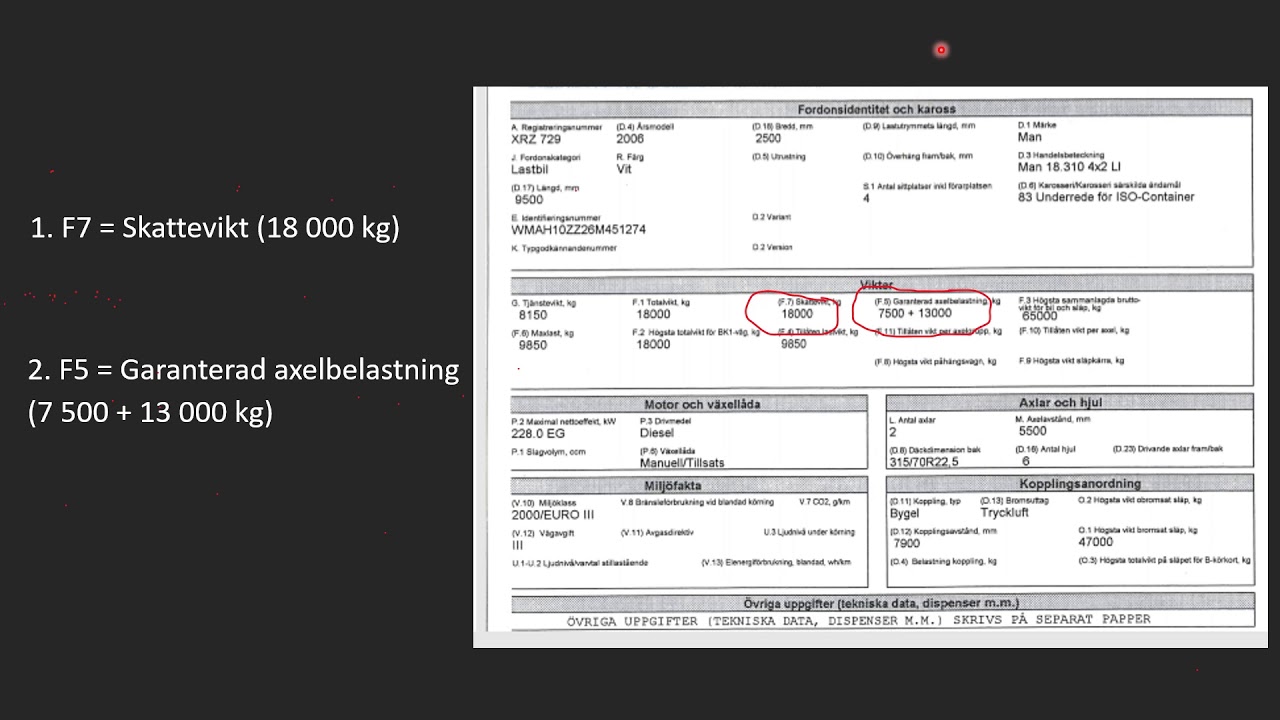This screenshot has height=720, width=1280.
Task: Select the Tjänstevikt value "8150"
Action: tap(533, 315)
